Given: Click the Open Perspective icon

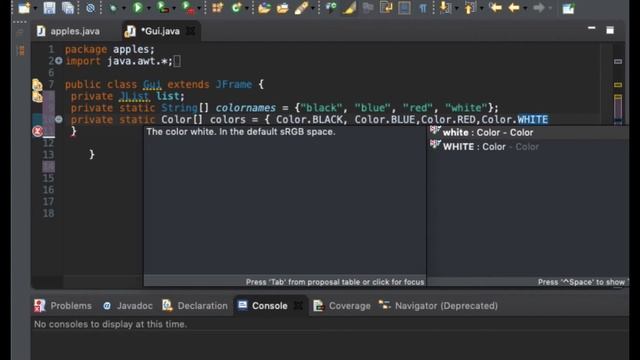Looking at the screenshot, I should [568, 8].
